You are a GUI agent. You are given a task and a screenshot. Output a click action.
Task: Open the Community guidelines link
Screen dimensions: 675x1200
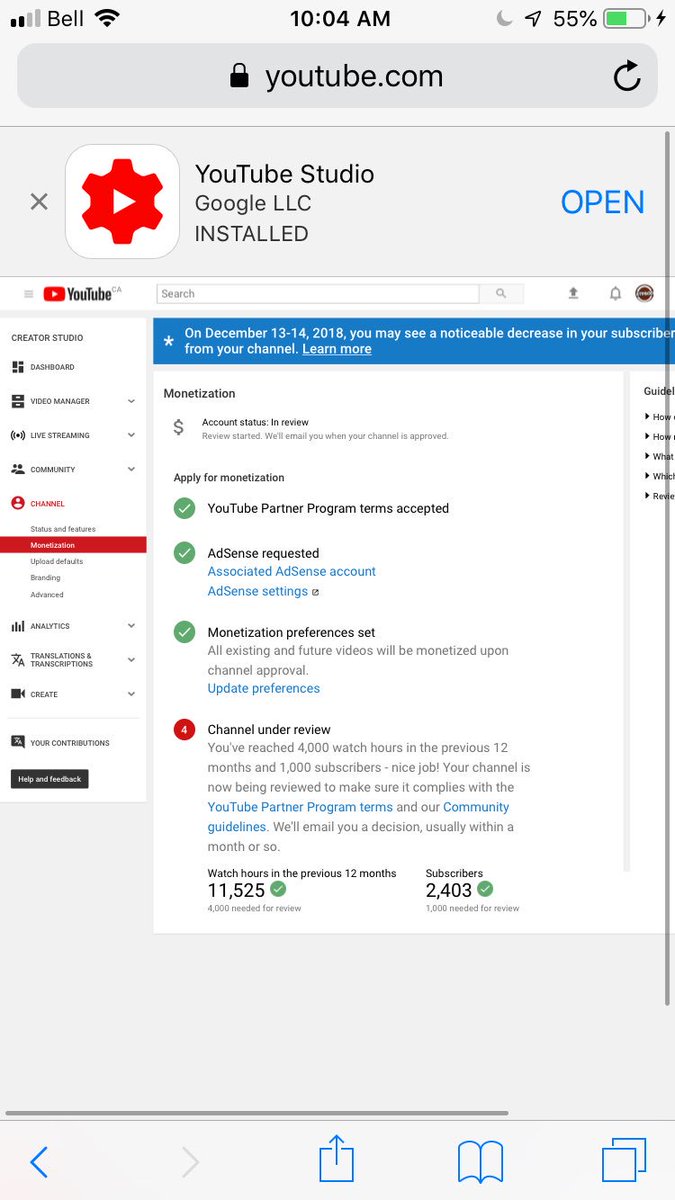[358, 817]
